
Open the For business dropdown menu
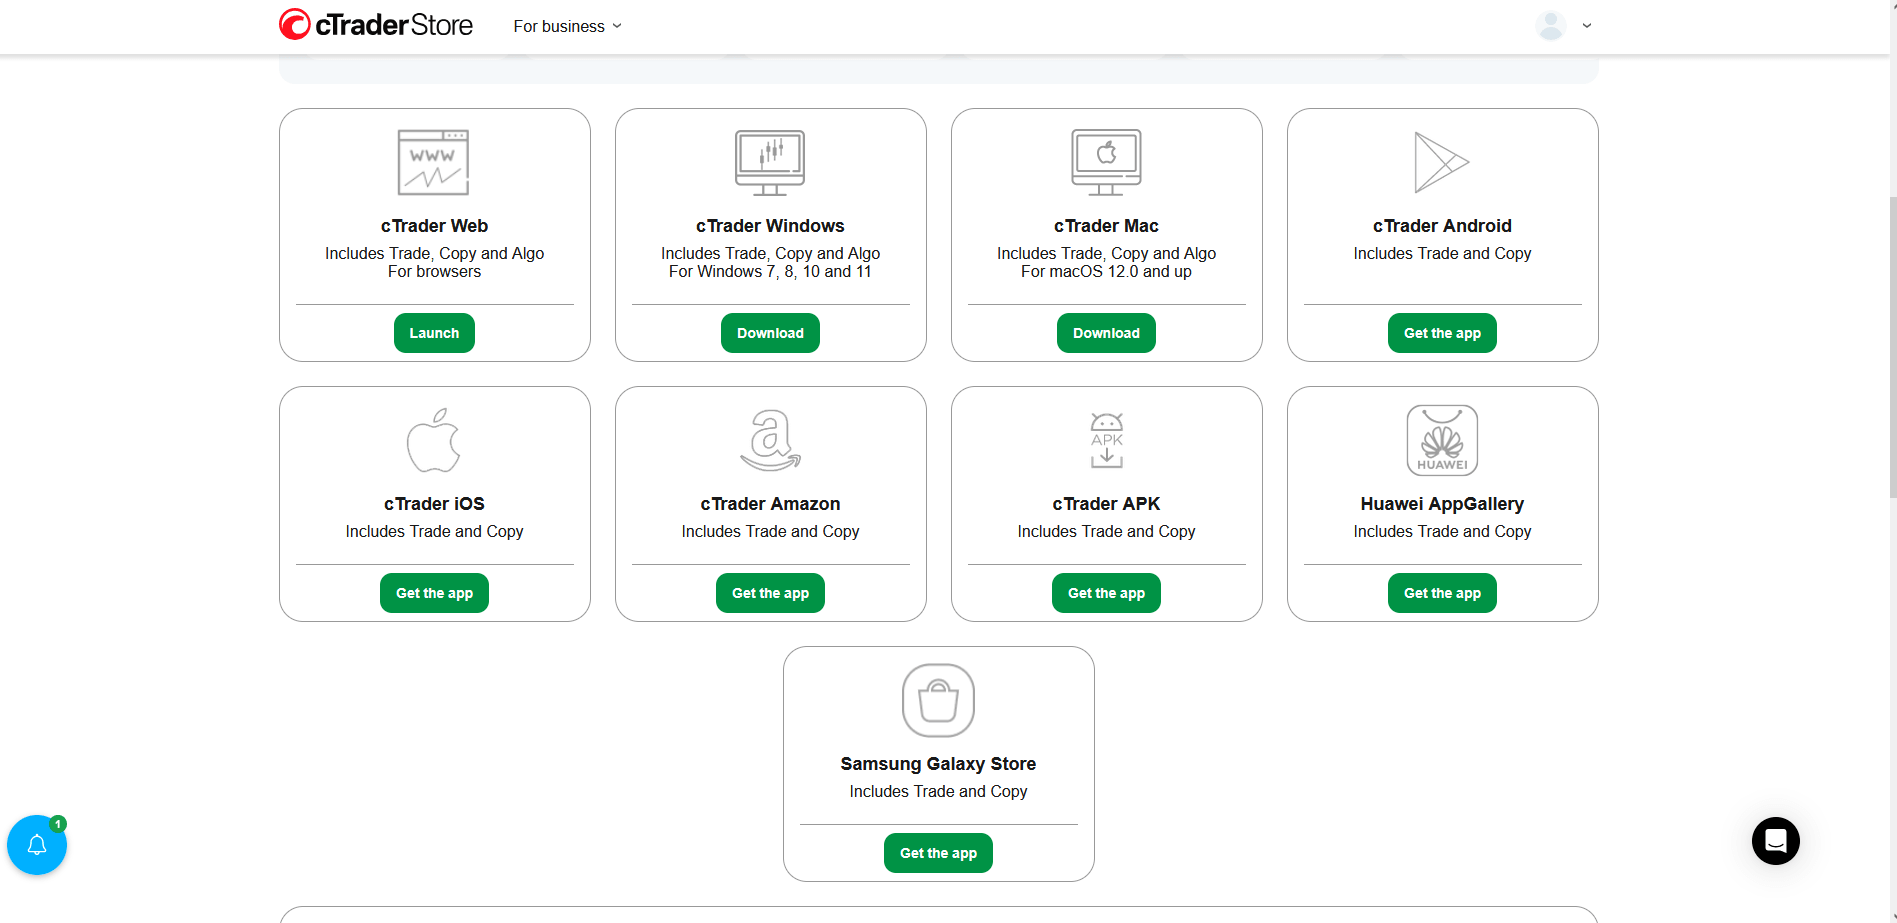(567, 26)
